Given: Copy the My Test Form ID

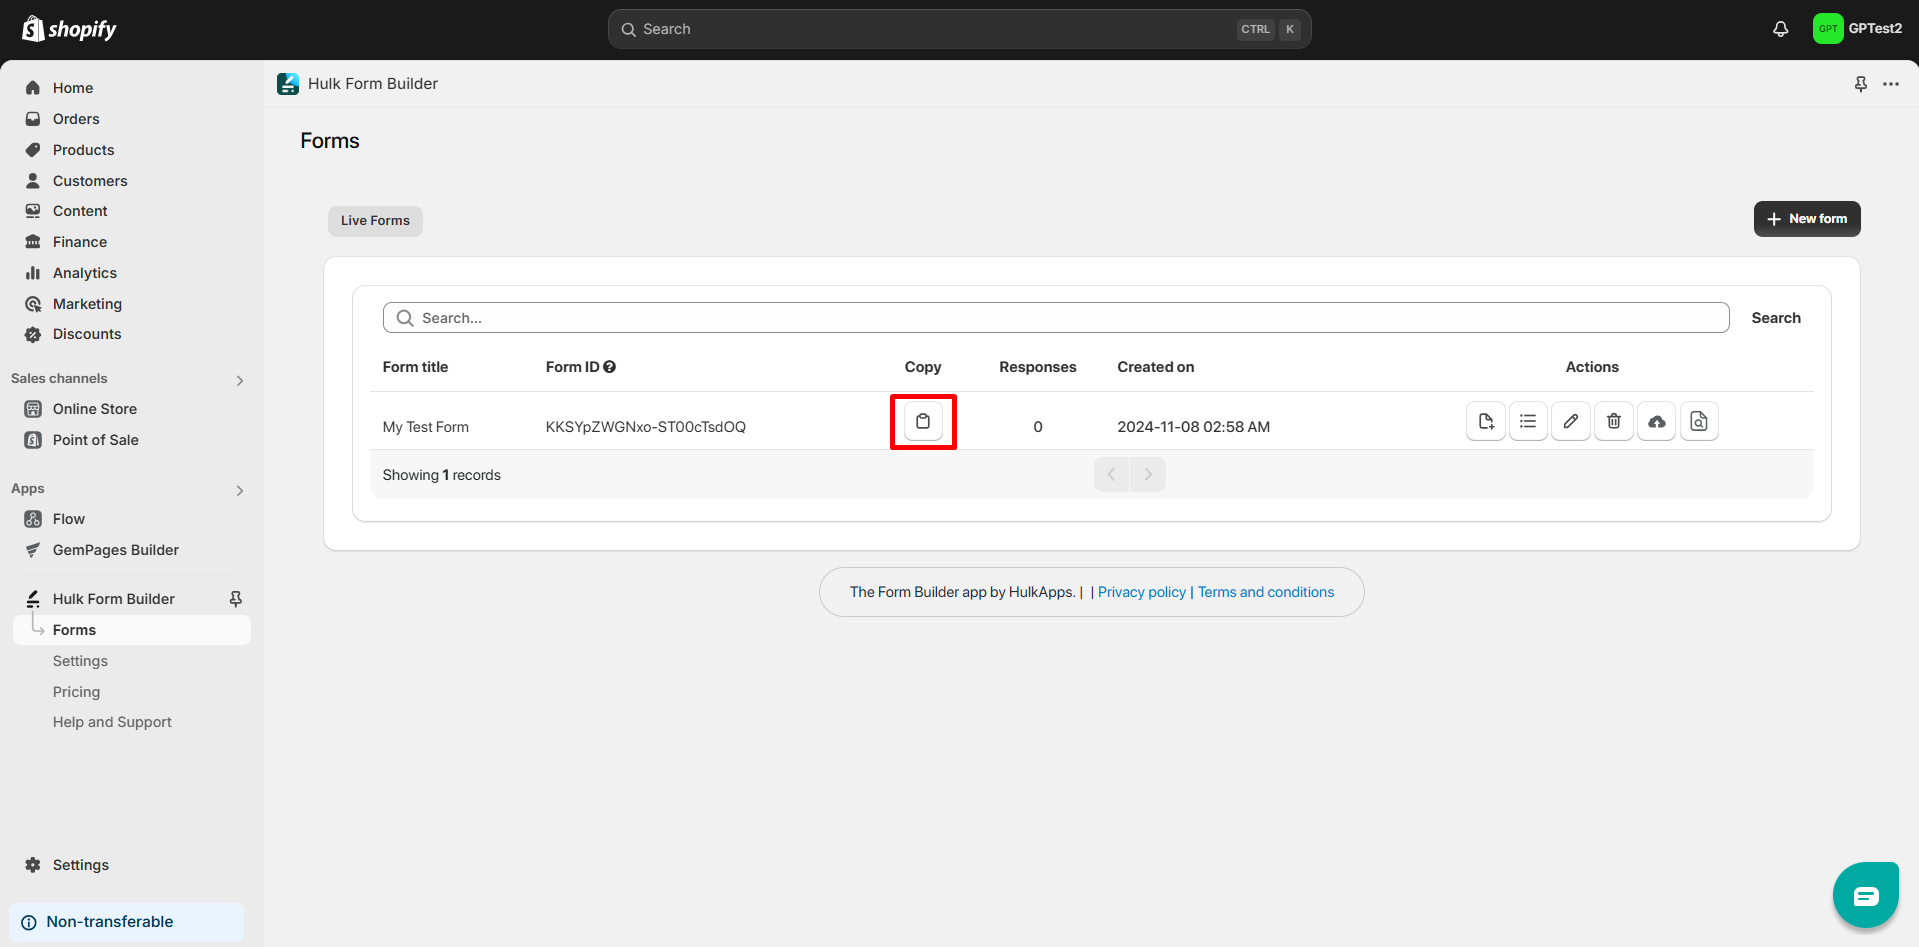Looking at the screenshot, I should [922, 422].
